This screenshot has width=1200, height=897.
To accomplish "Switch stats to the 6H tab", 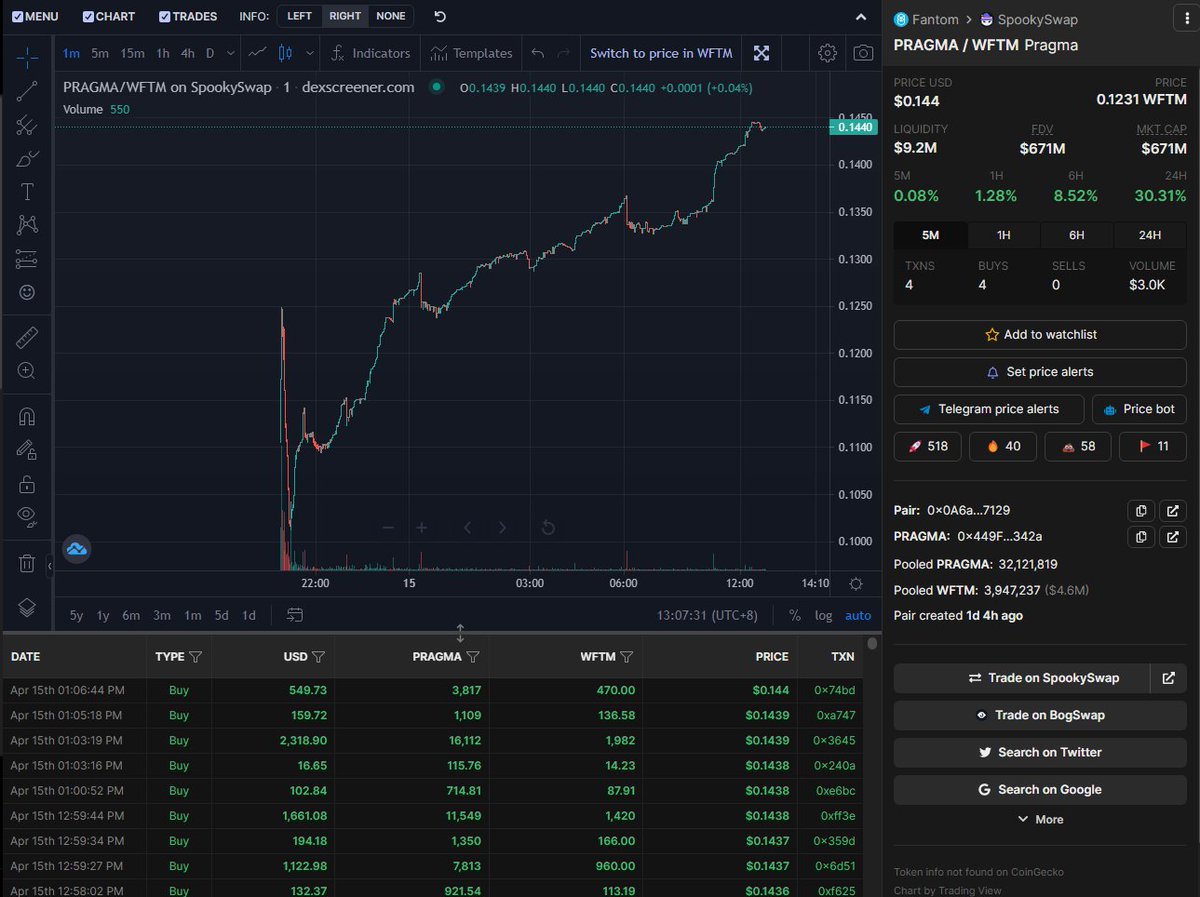I will pyautogui.click(x=1077, y=235).
